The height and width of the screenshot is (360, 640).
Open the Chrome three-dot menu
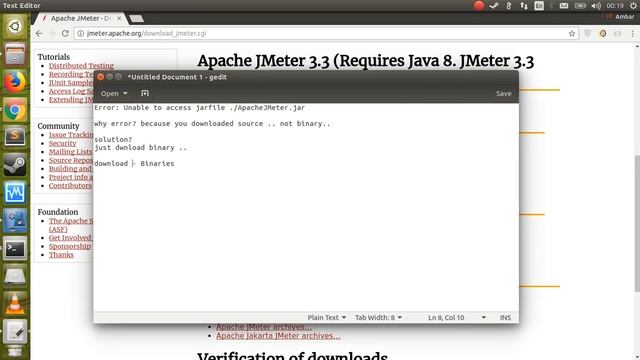[x=633, y=33]
